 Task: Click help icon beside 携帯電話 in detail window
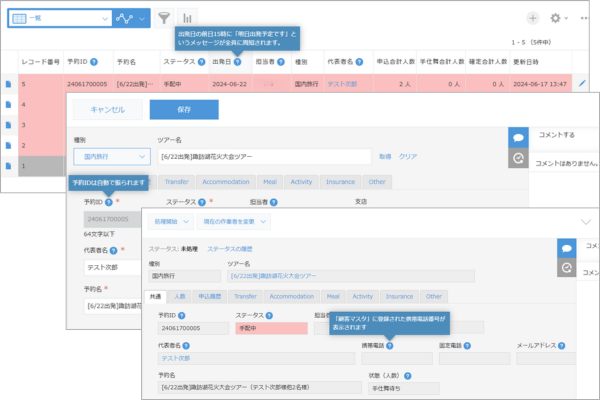[390, 346]
